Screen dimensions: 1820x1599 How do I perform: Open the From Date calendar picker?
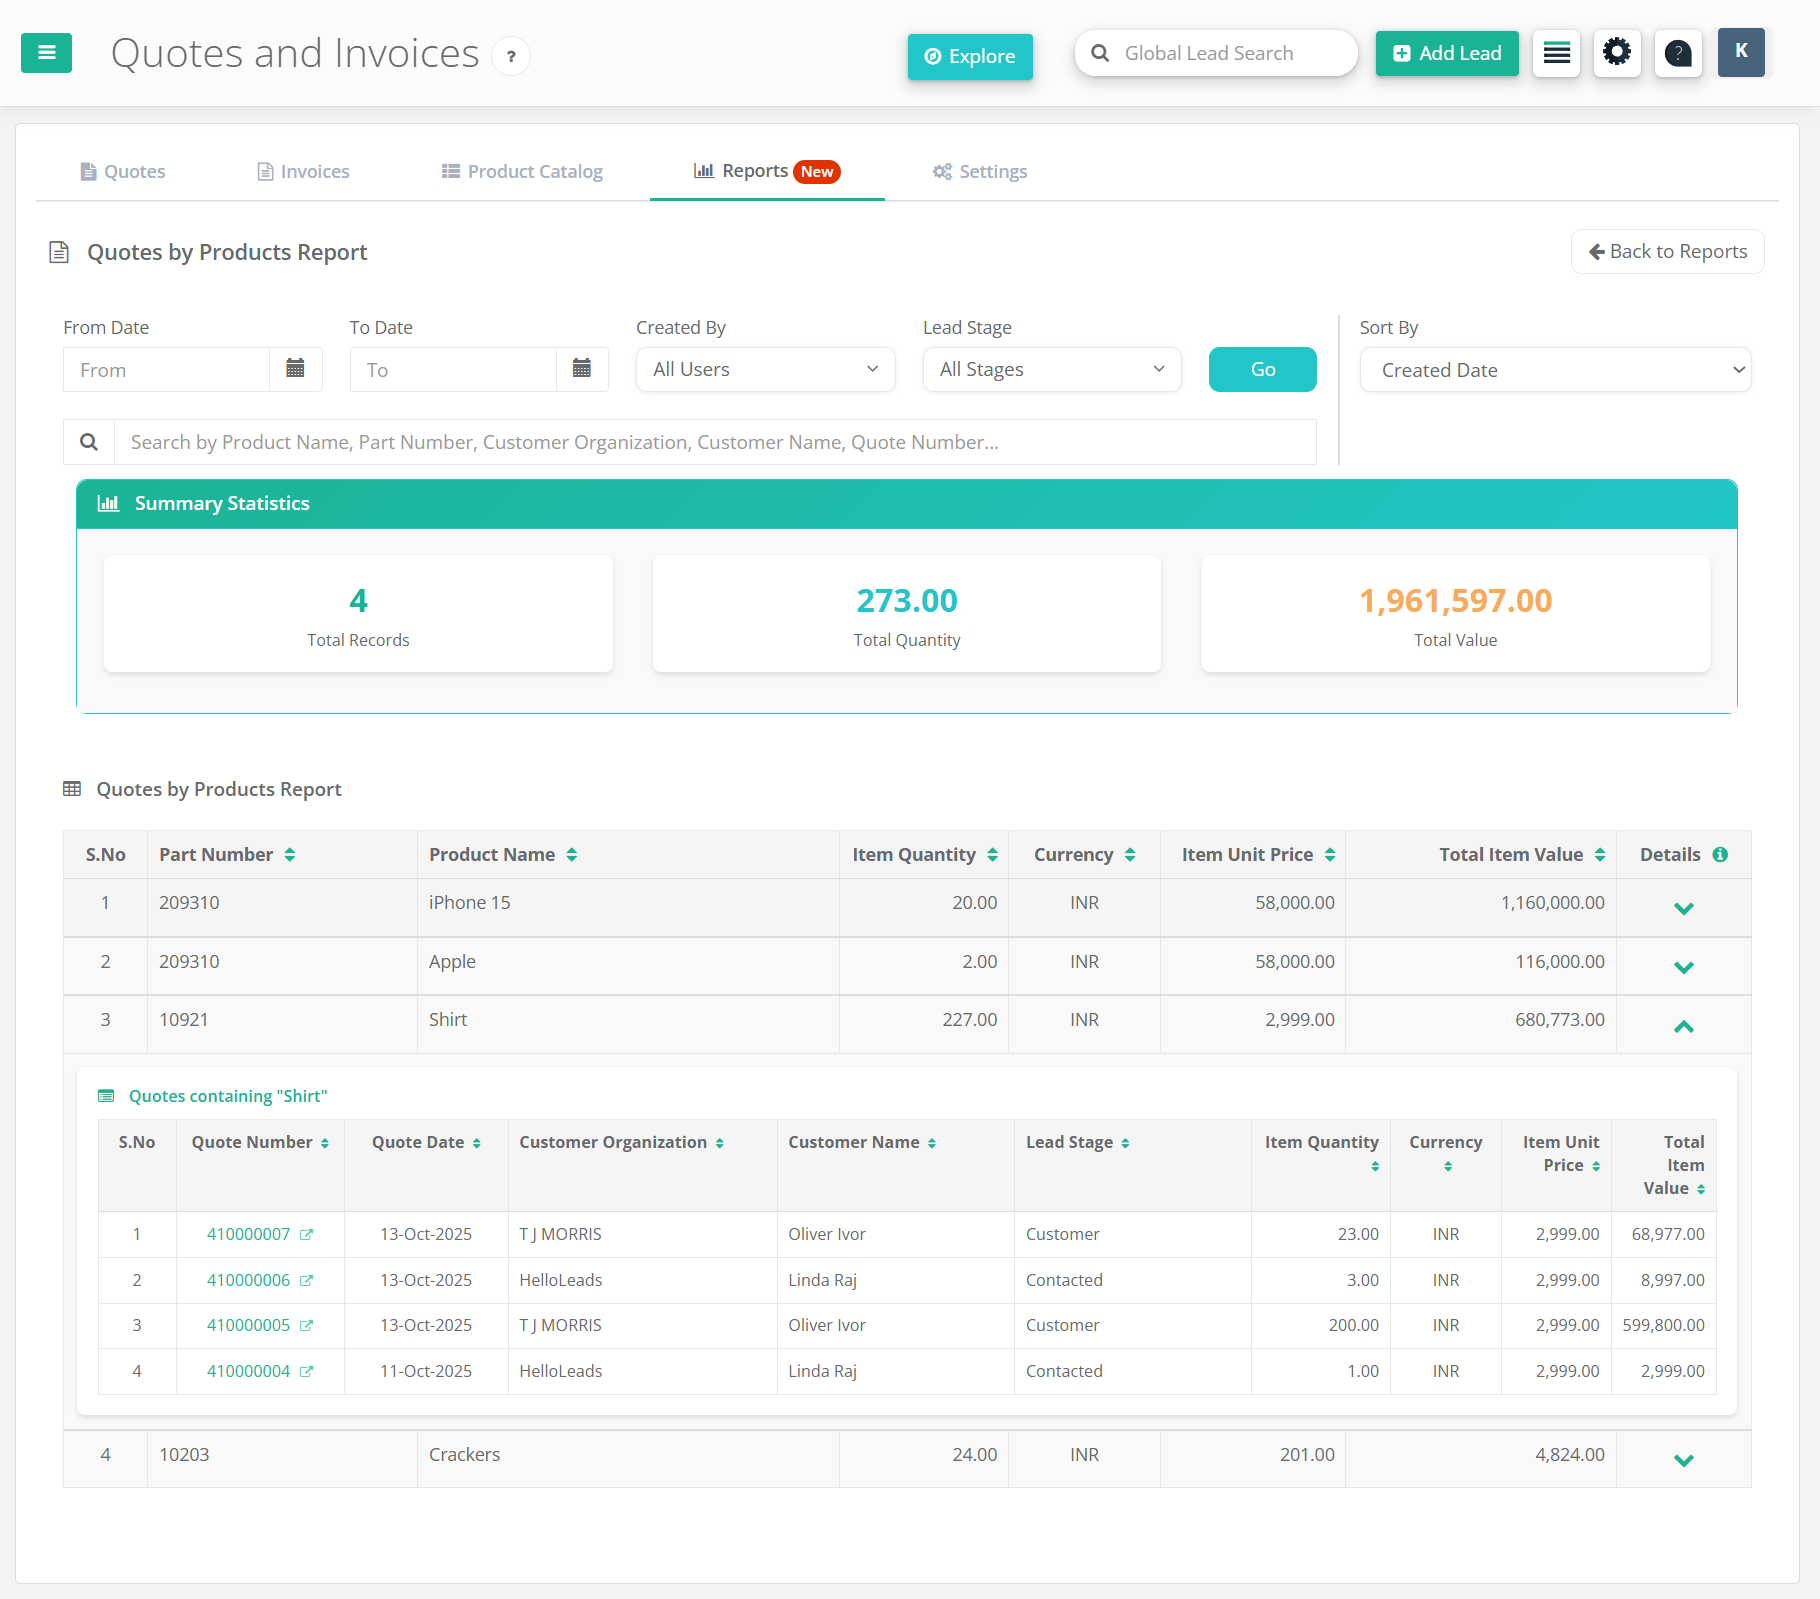tap(296, 369)
